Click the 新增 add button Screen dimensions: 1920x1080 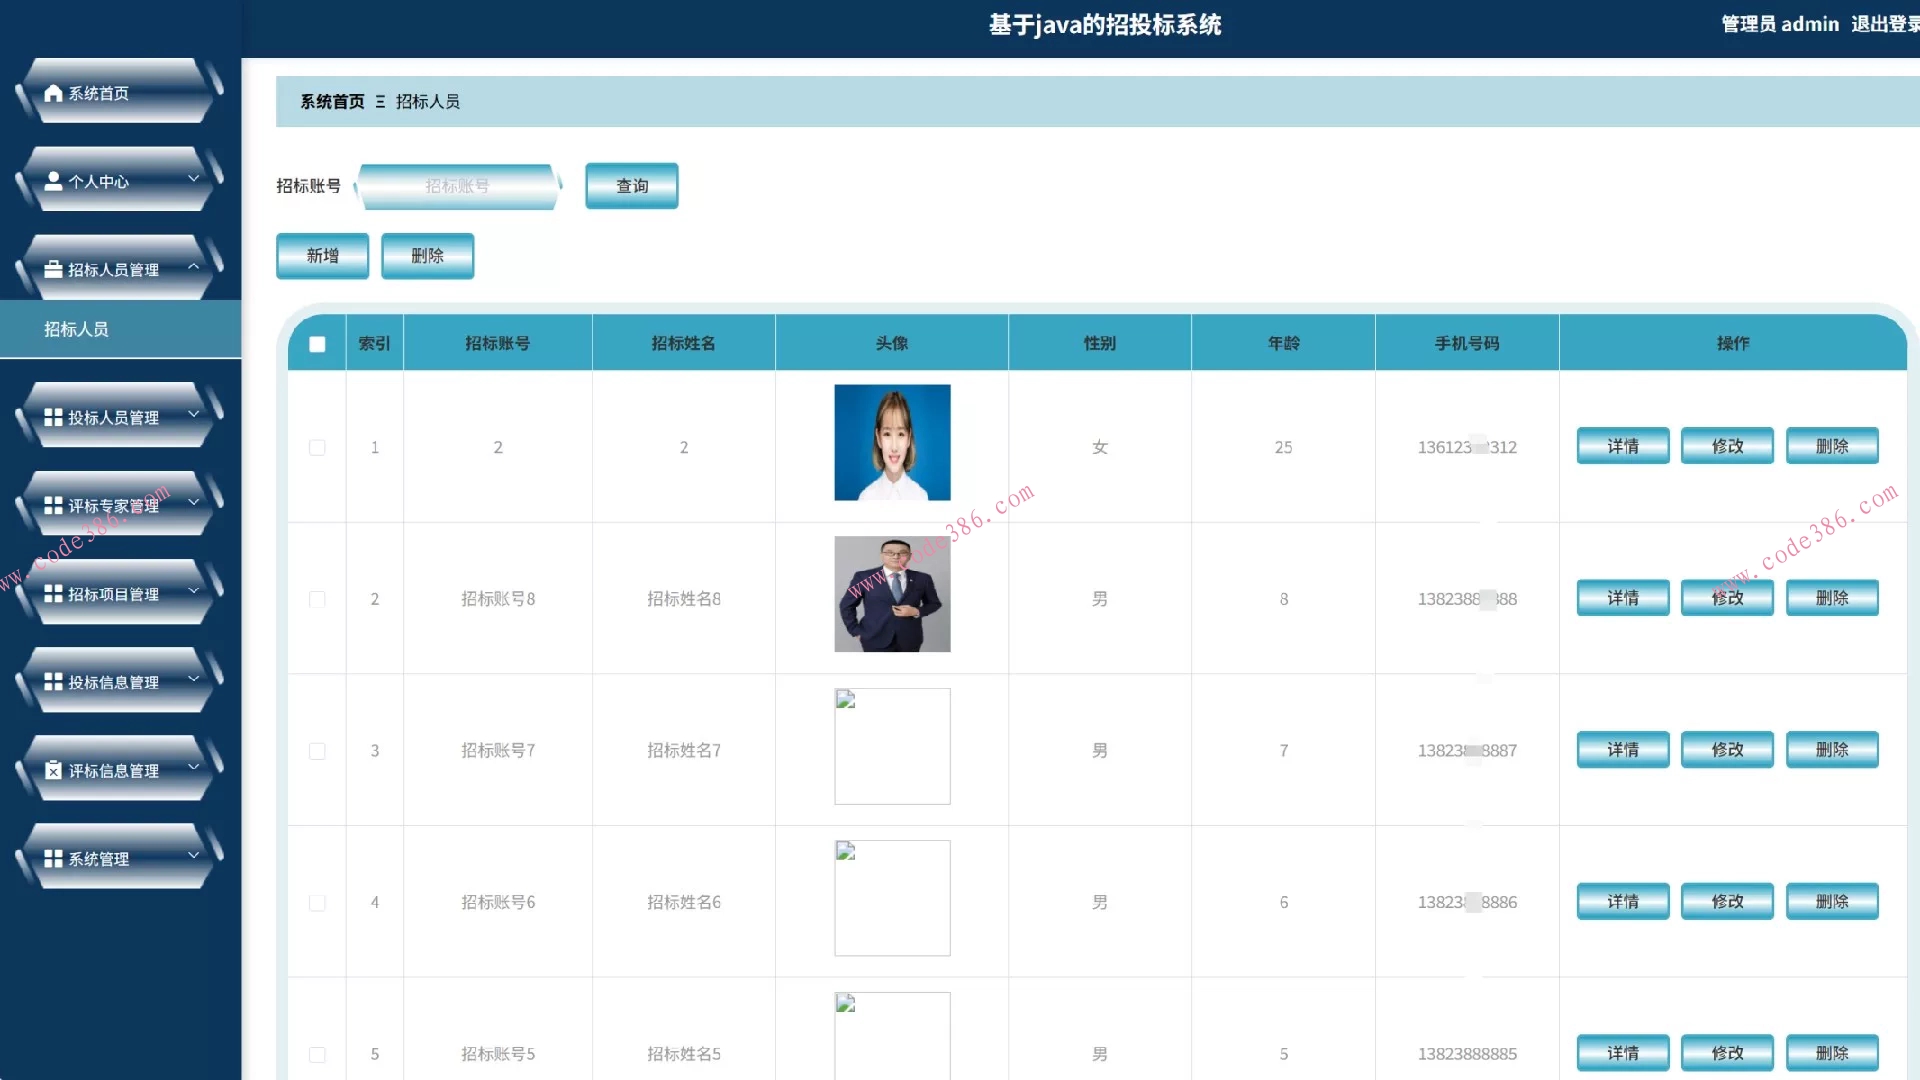(x=322, y=256)
